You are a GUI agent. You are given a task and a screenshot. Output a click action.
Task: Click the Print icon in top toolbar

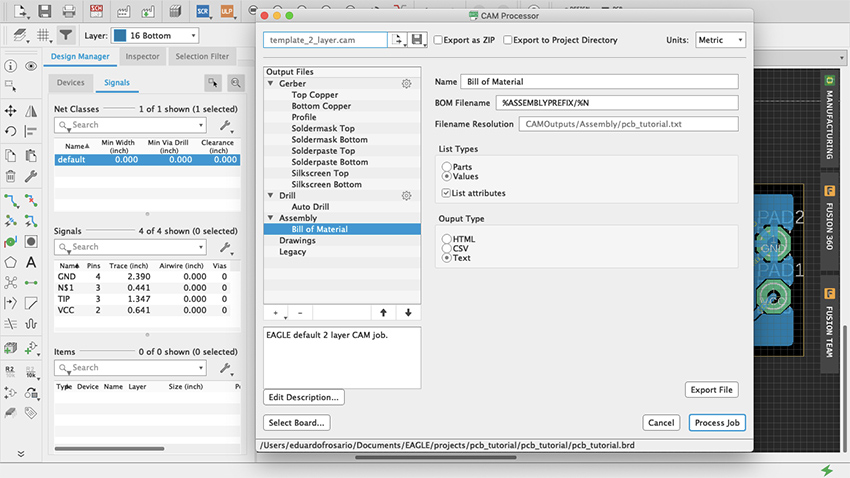point(69,11)
